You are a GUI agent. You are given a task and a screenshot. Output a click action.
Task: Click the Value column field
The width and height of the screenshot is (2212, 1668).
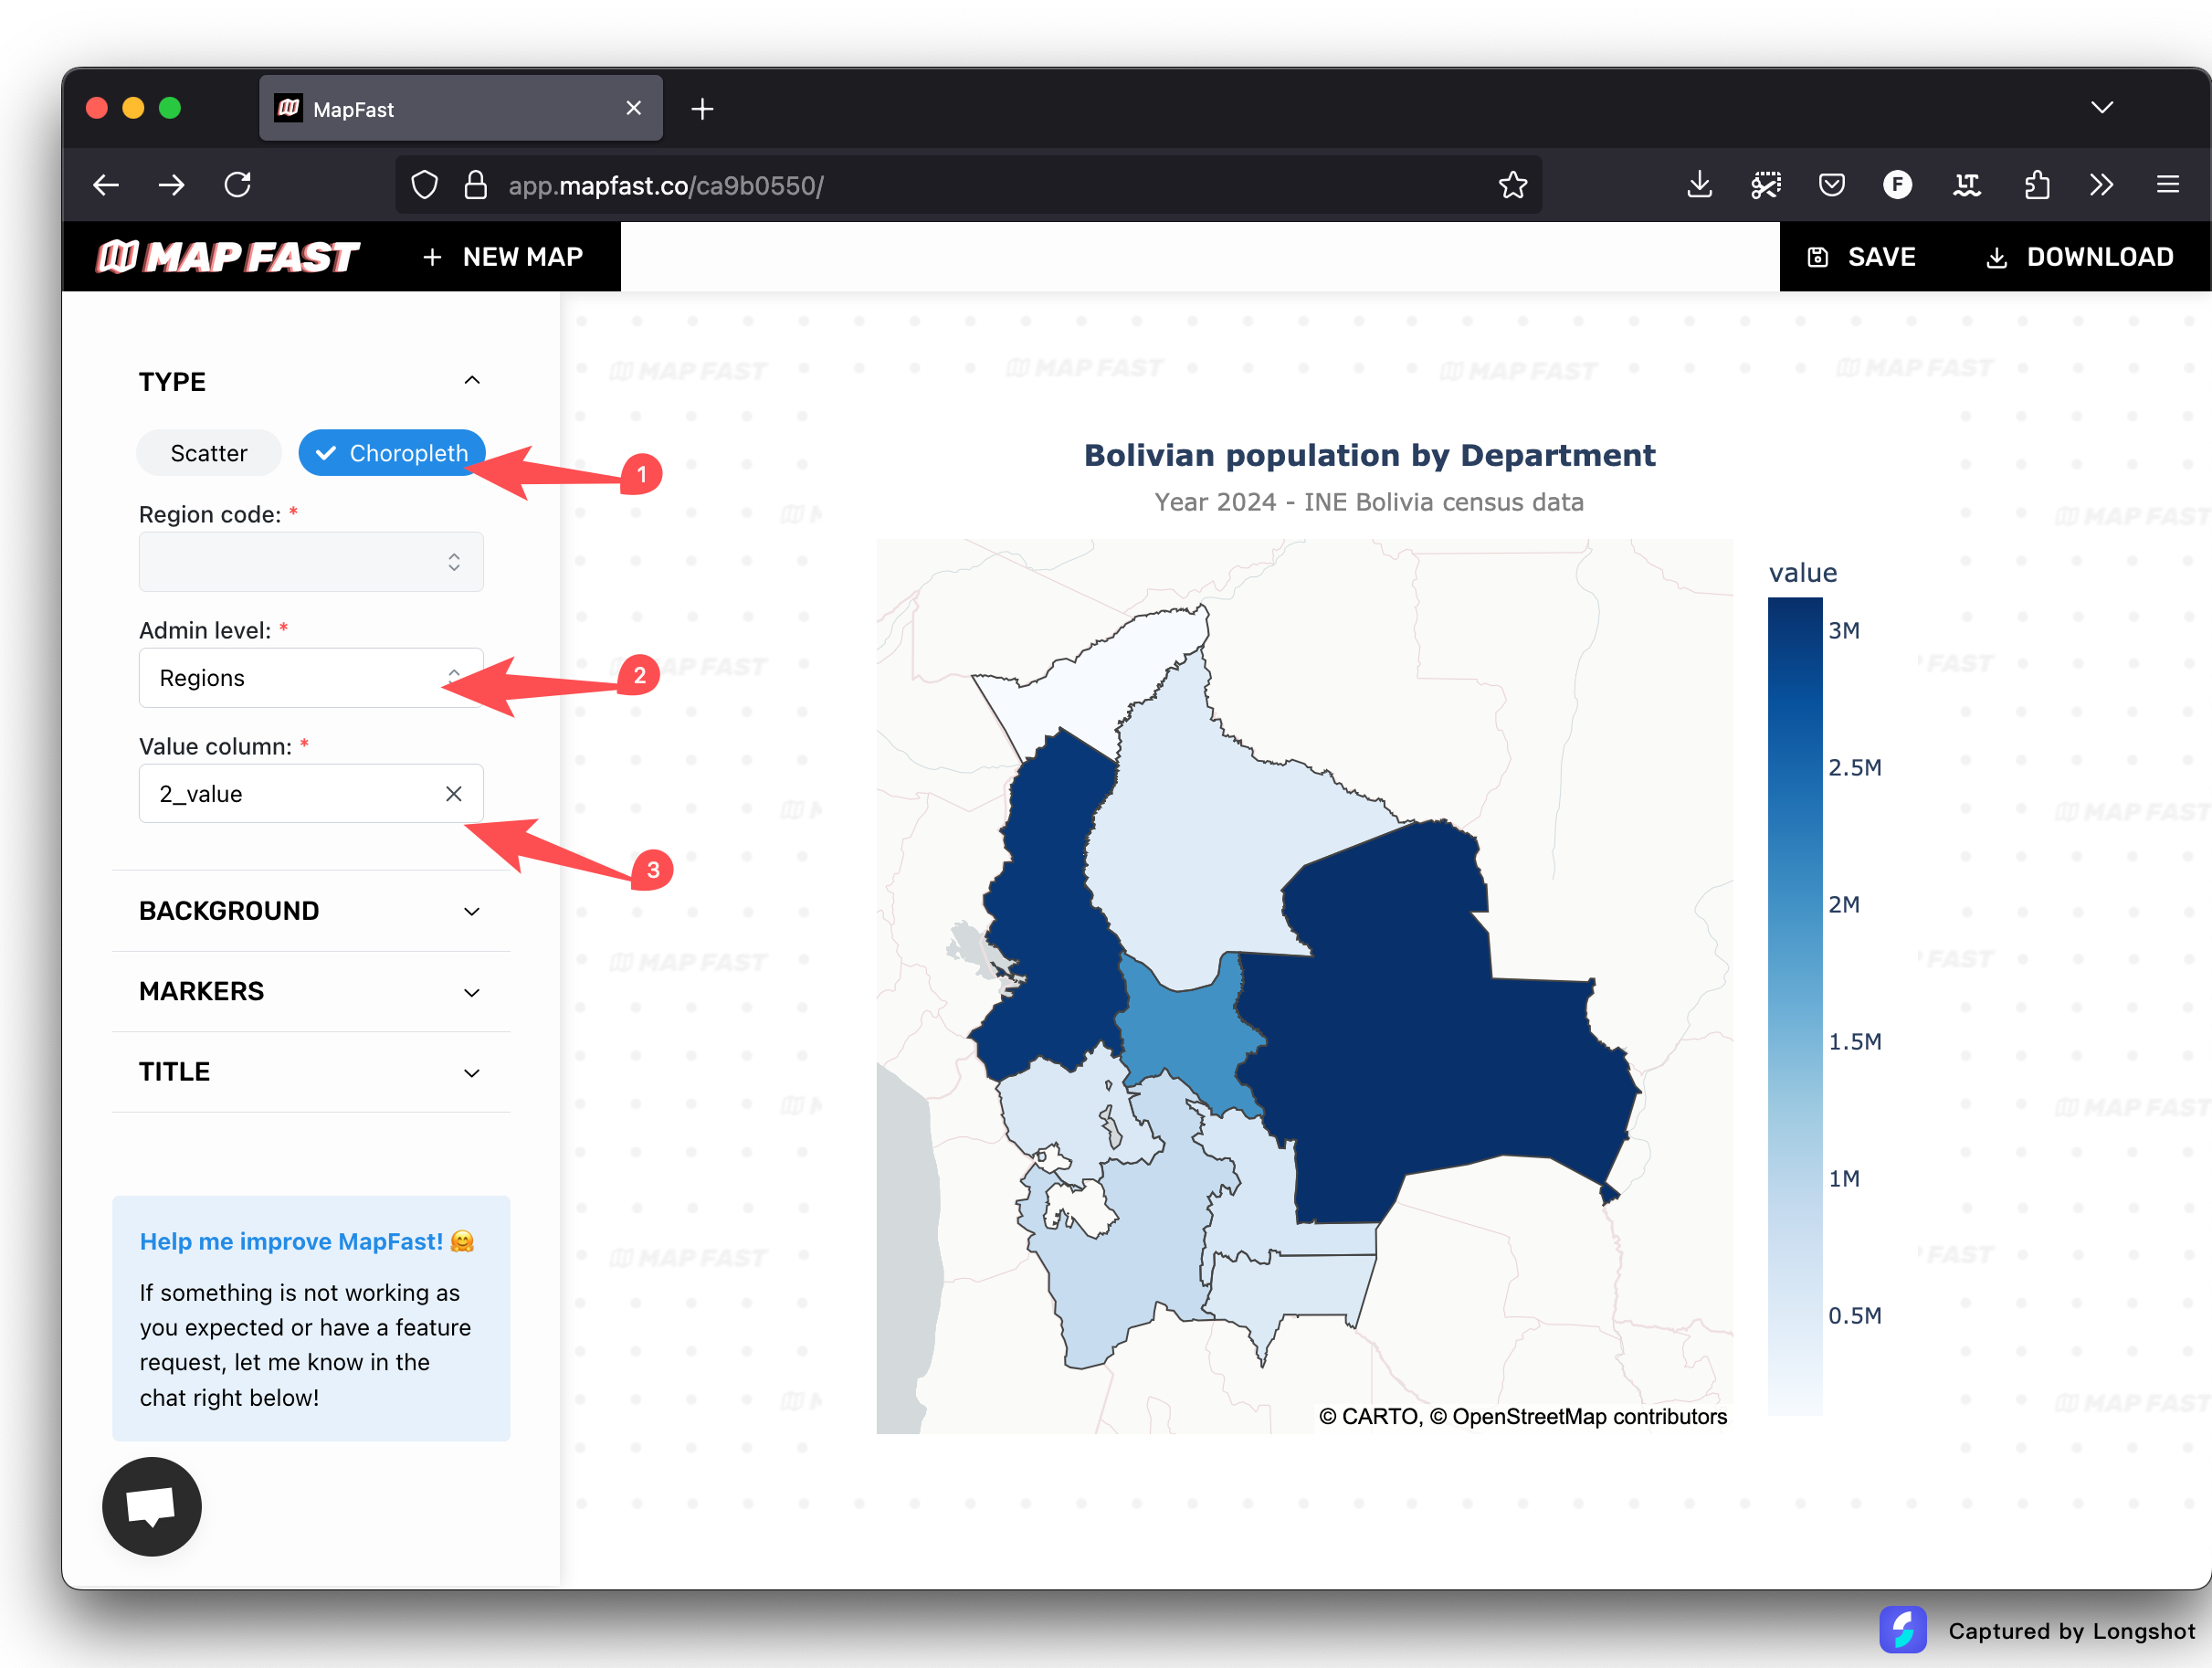pyautogui.click(x=311, y=794)
